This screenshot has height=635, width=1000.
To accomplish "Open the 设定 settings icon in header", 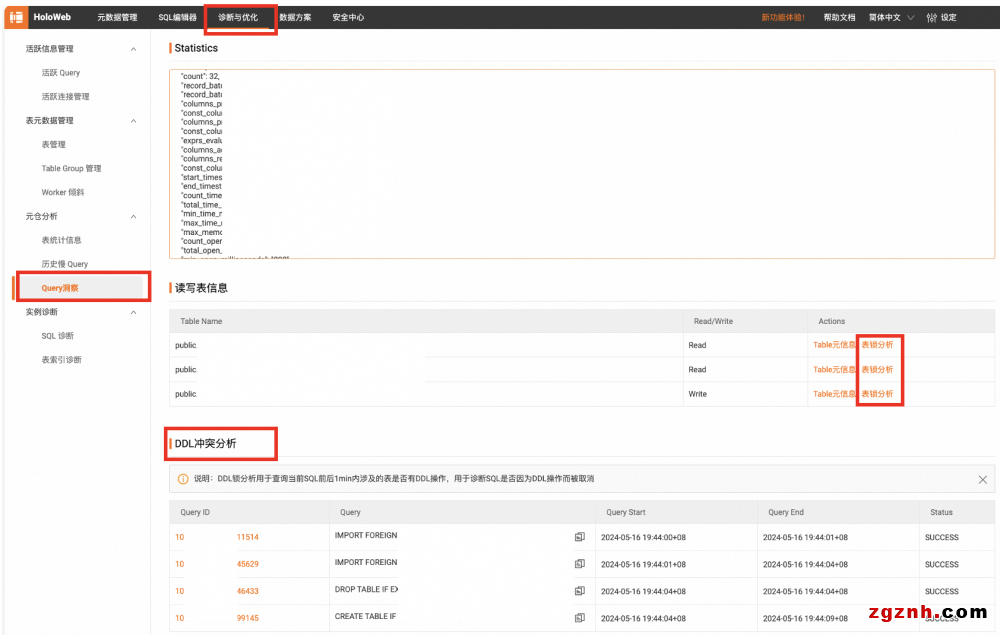I will coord(932,17).
